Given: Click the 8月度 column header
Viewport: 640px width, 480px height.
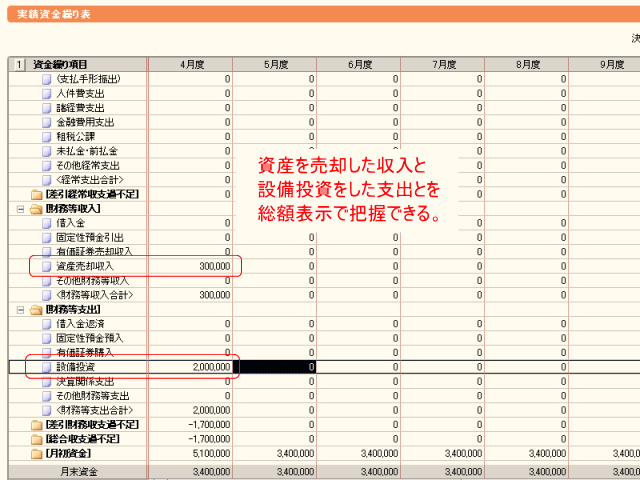Looking at the screenshot, I should tap(527, 64).
